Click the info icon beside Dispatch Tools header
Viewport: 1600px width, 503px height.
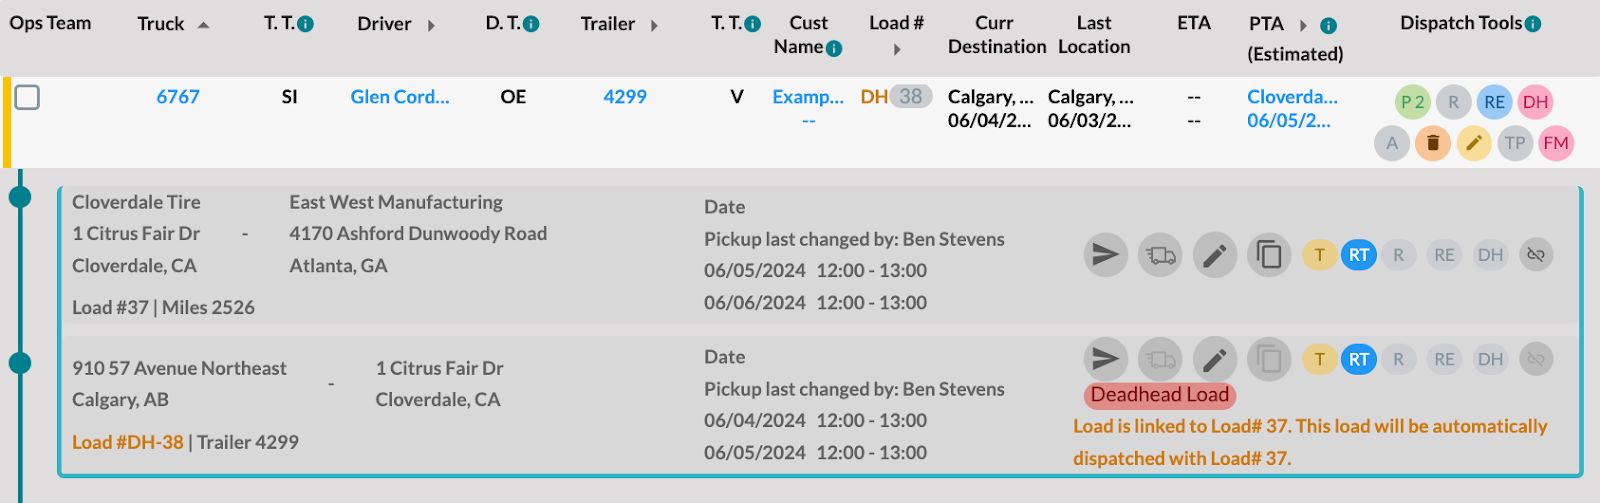coord(1533,24)
